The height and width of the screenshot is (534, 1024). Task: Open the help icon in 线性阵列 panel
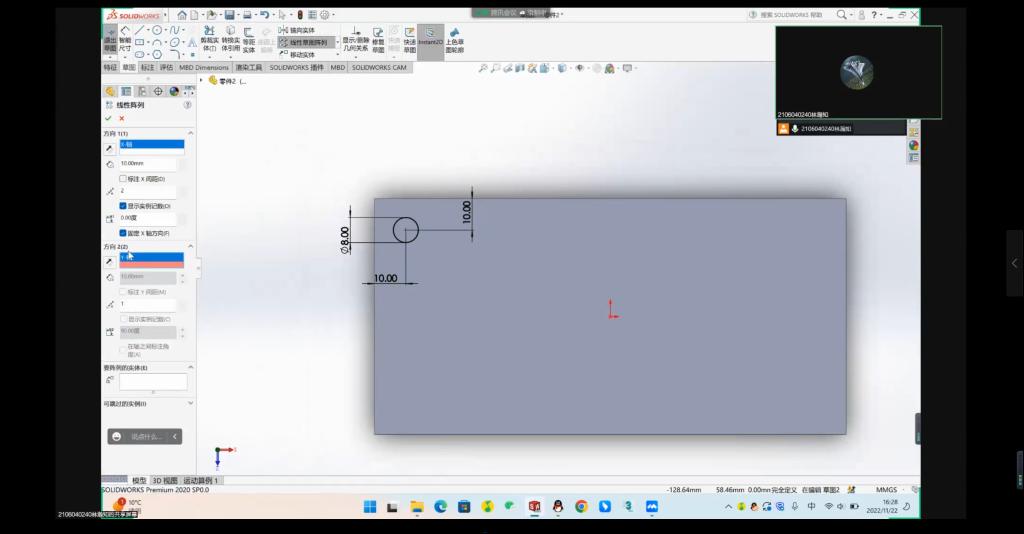187,105
